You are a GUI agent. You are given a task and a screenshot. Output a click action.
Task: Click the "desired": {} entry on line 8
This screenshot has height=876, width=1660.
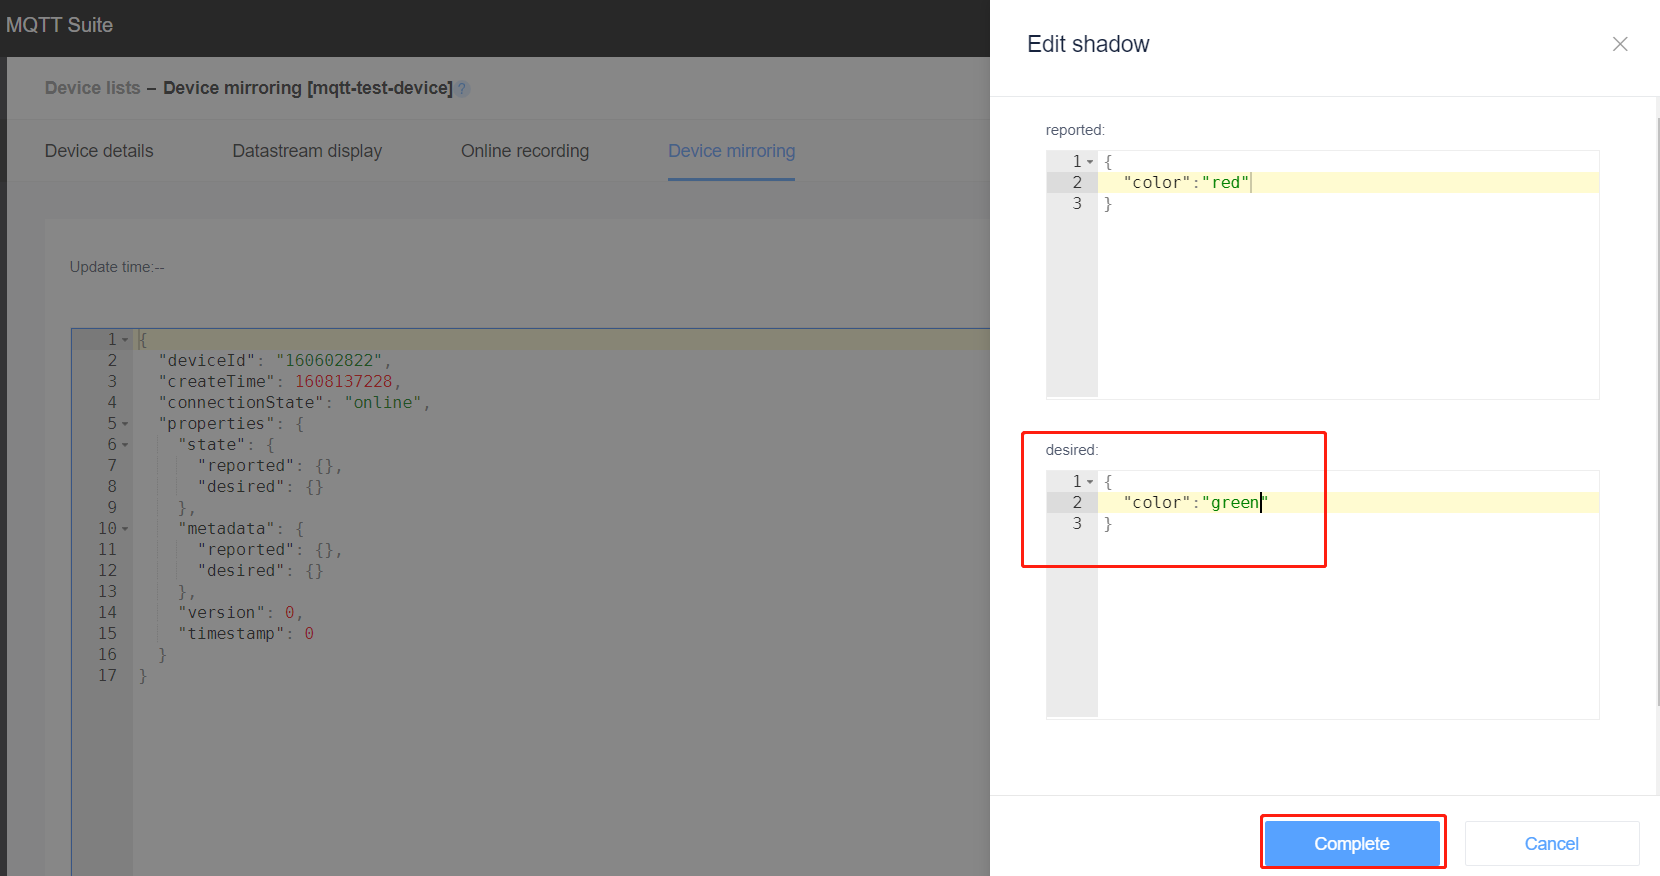point(260,486)
